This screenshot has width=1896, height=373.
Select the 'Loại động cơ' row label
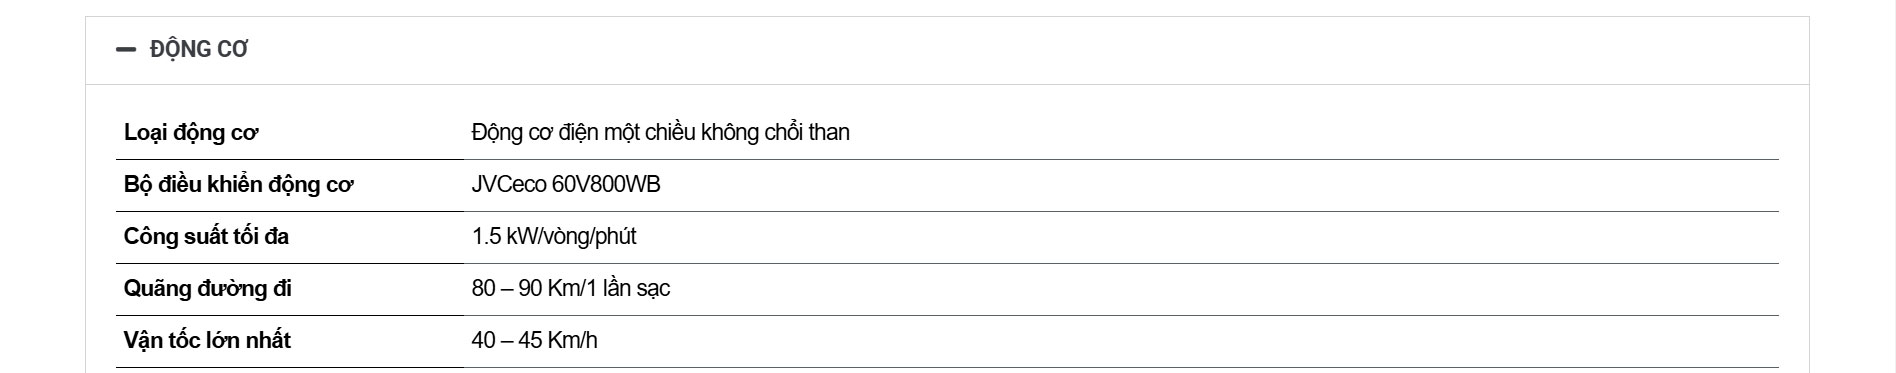191,133
